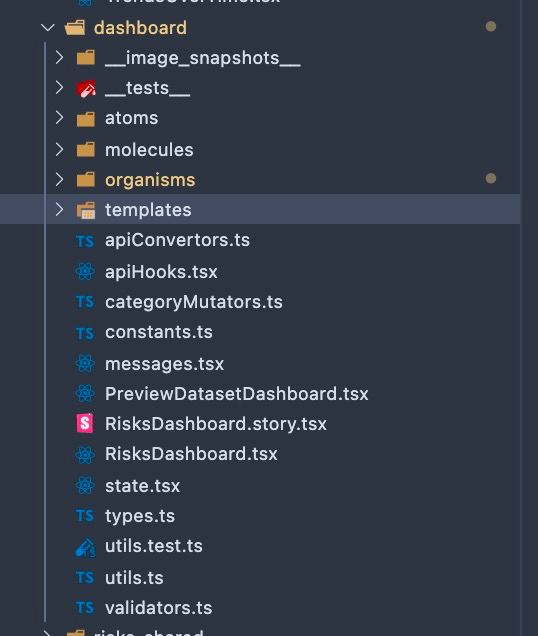This screenshot has width=538, height=636.
Task: Expand the molecules folder arrow
Action: pos(59,149)
